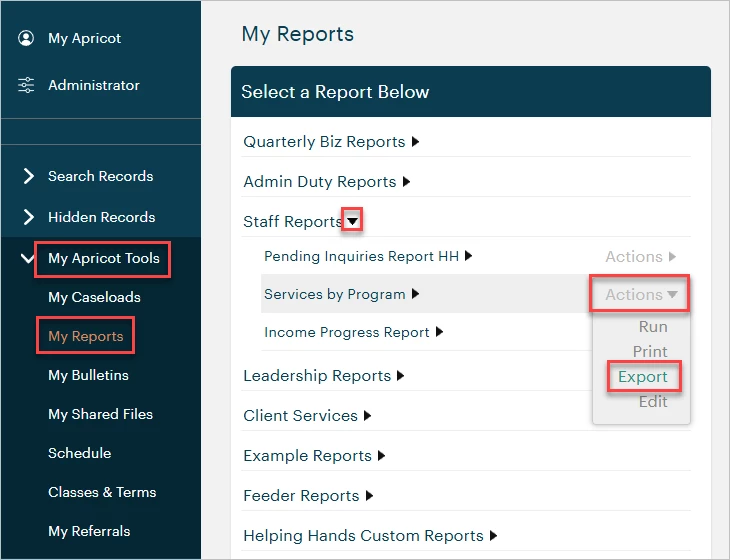Open the Administrator menu label
Image resolution: width=730 pixels, height=560 pixels.
[x=94, y=85]
